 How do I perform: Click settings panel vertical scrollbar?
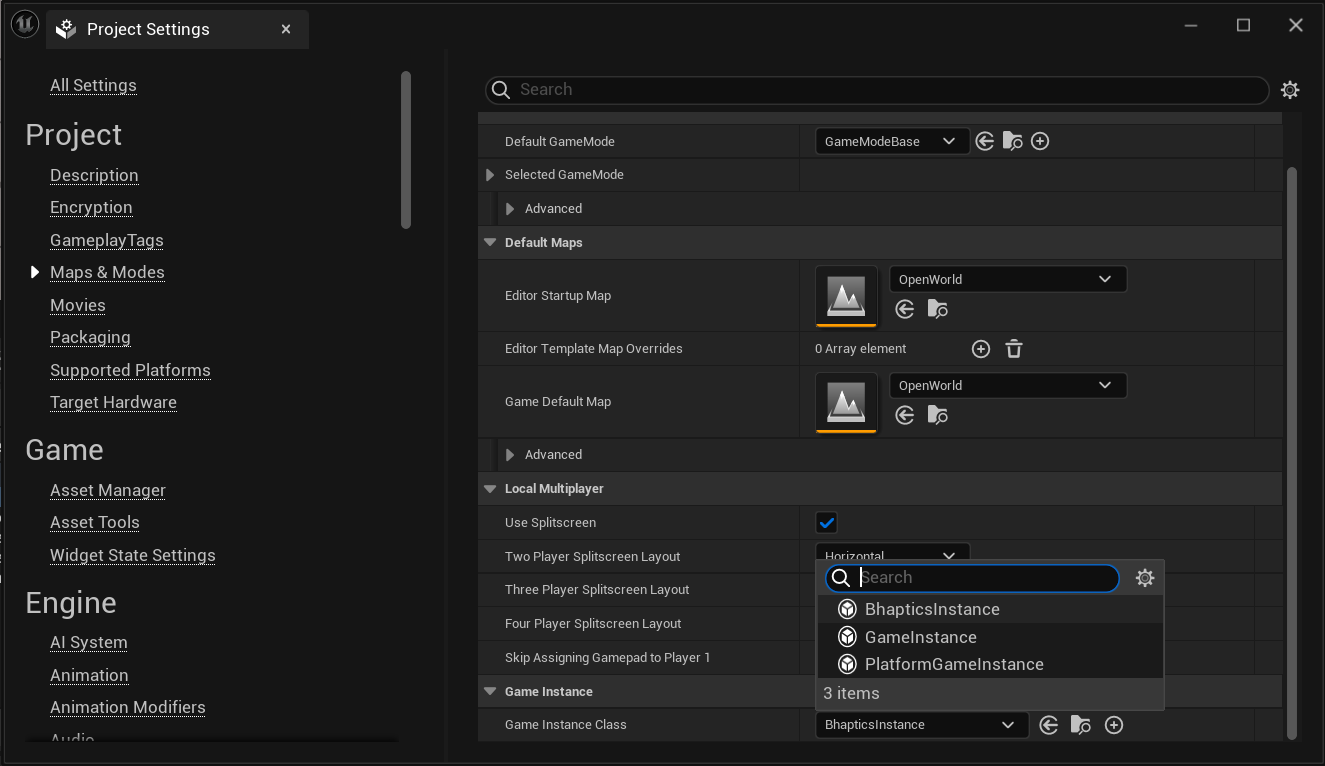click(x=1291, y=452)
